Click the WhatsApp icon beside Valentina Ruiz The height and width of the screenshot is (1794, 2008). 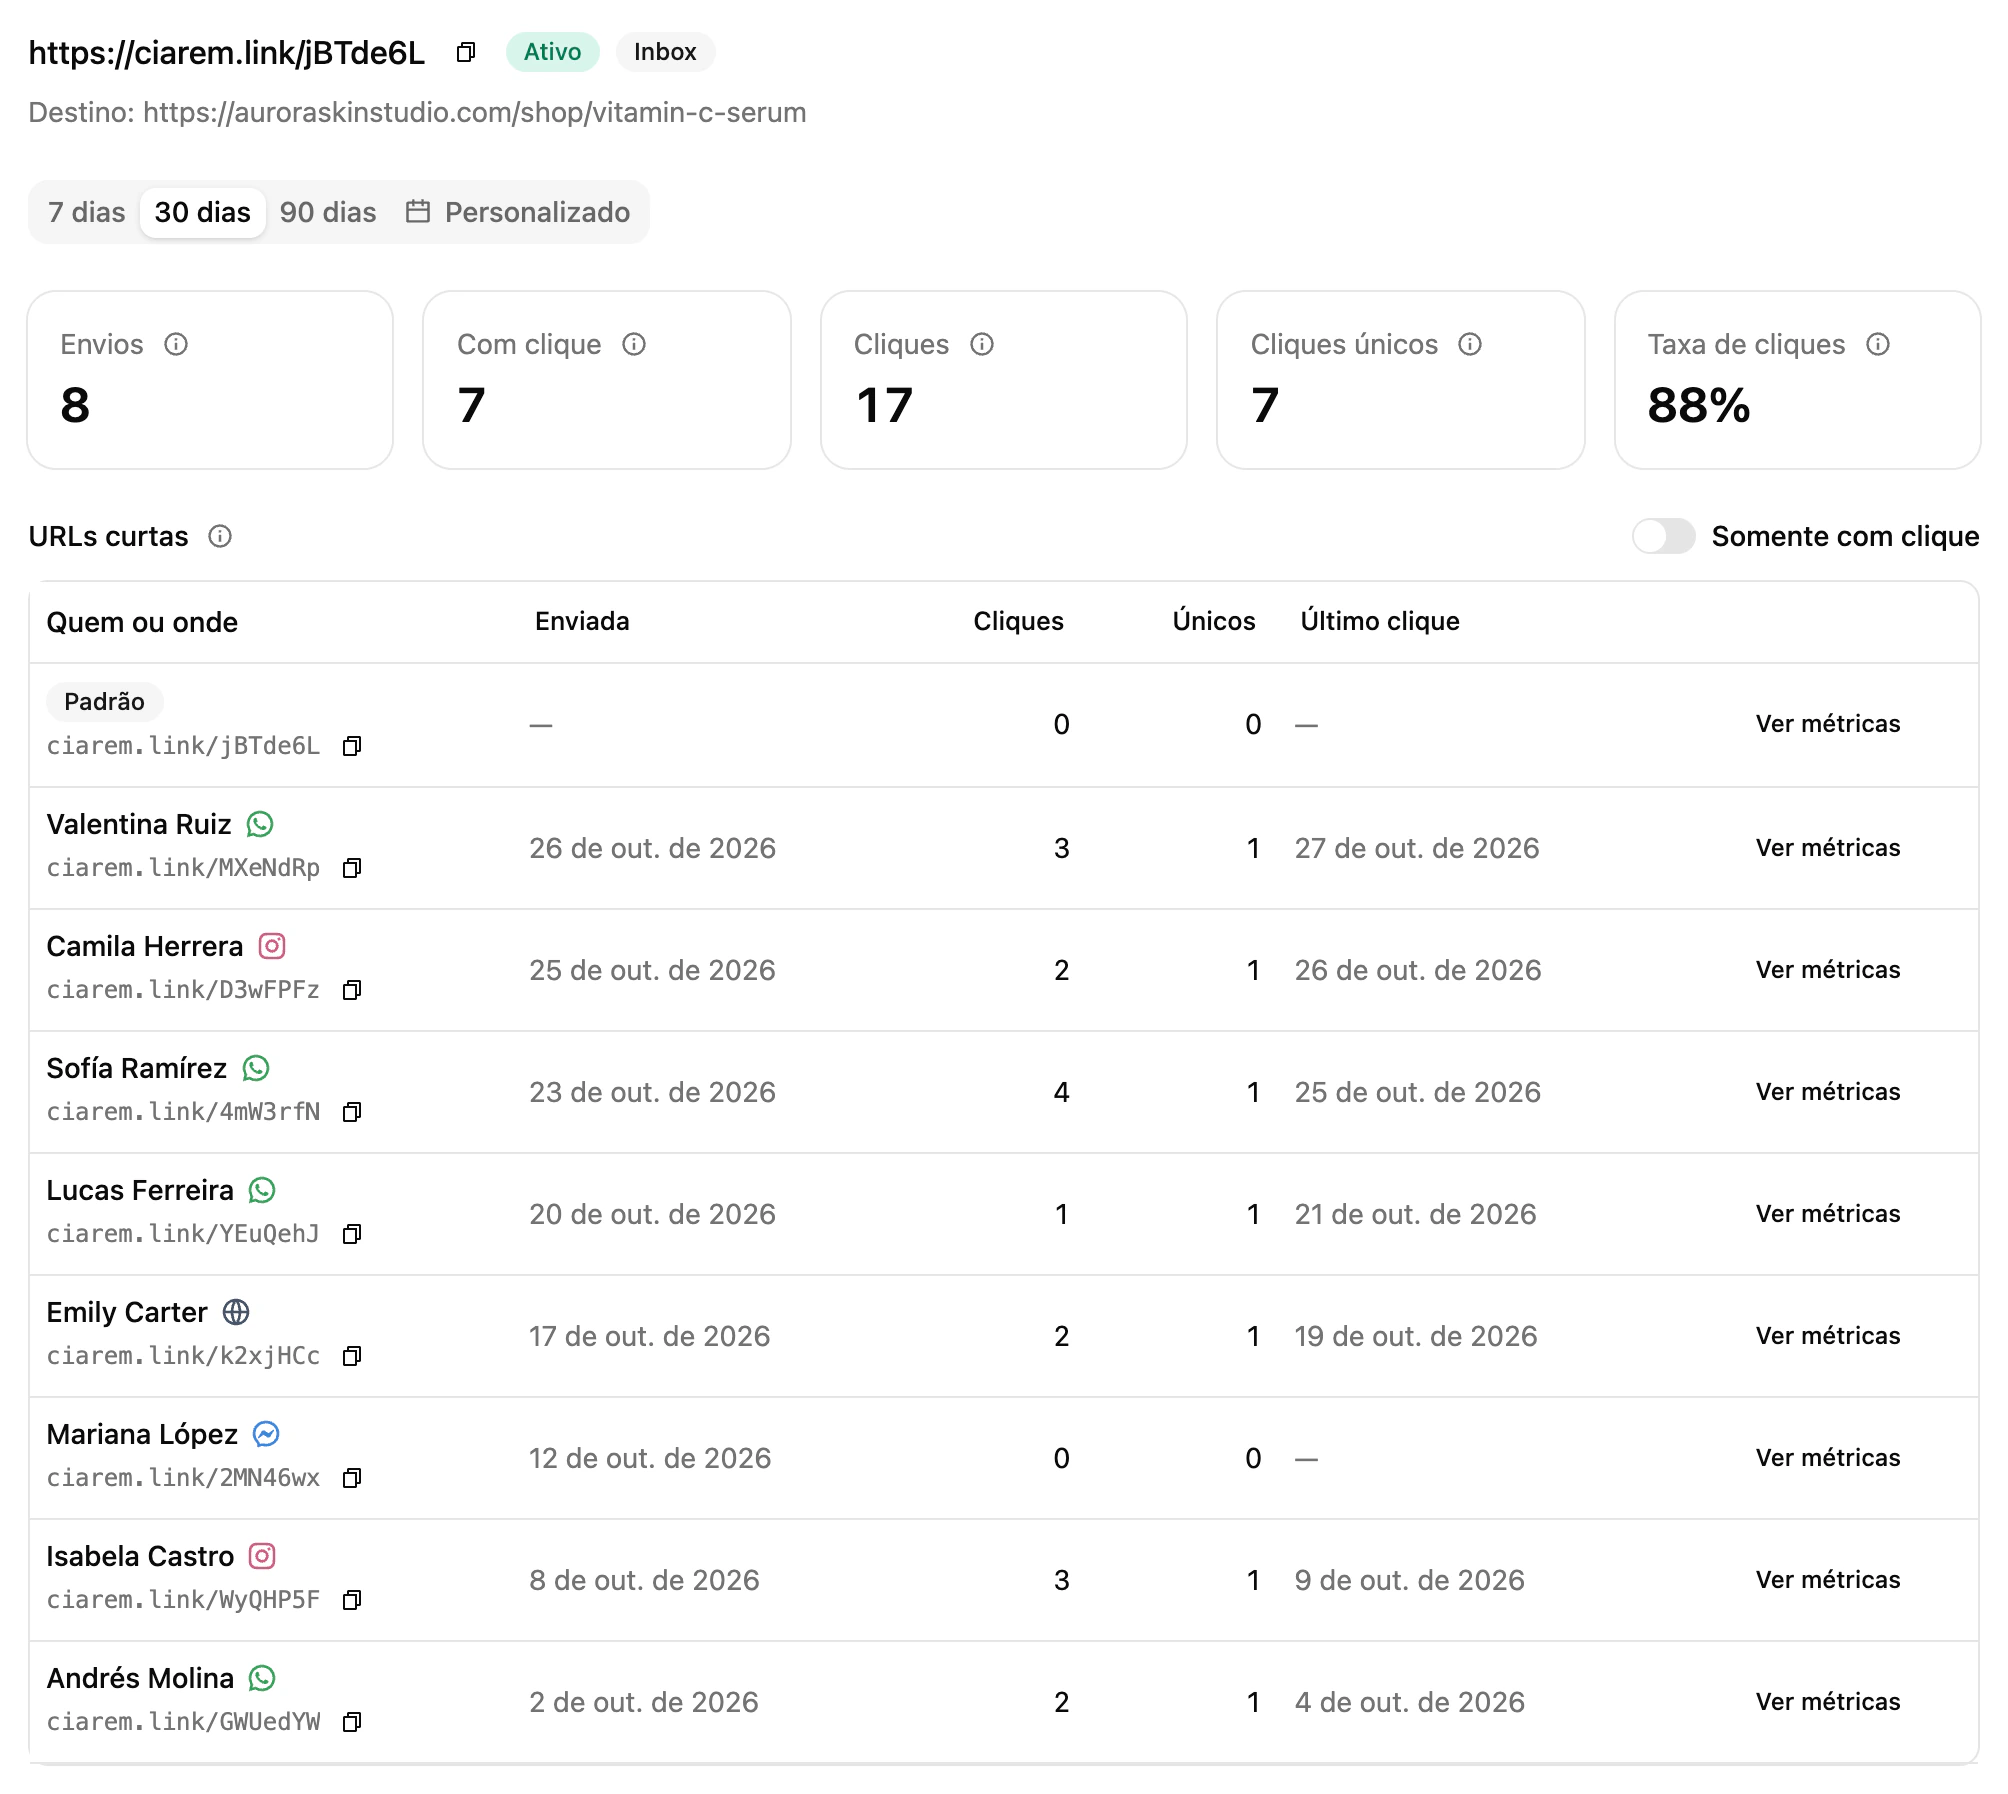tap(260, 824)
